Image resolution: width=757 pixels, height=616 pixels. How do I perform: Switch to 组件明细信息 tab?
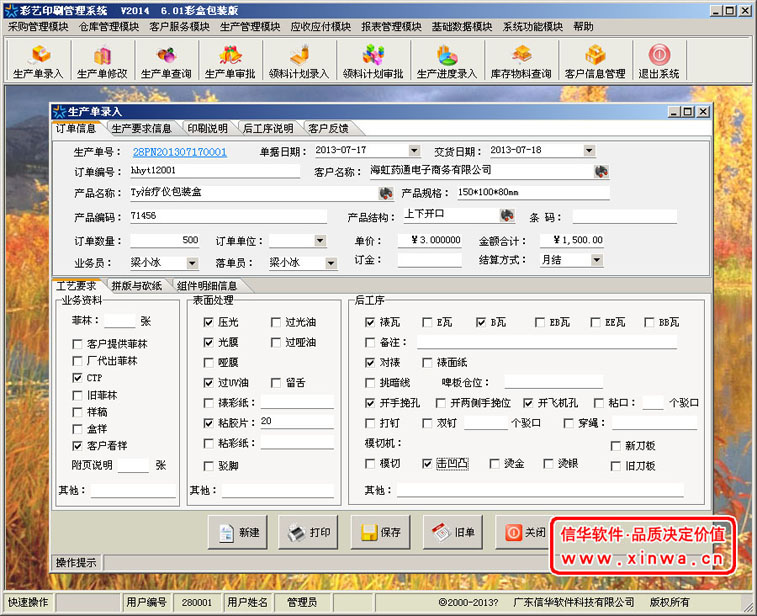pos(207,286)
